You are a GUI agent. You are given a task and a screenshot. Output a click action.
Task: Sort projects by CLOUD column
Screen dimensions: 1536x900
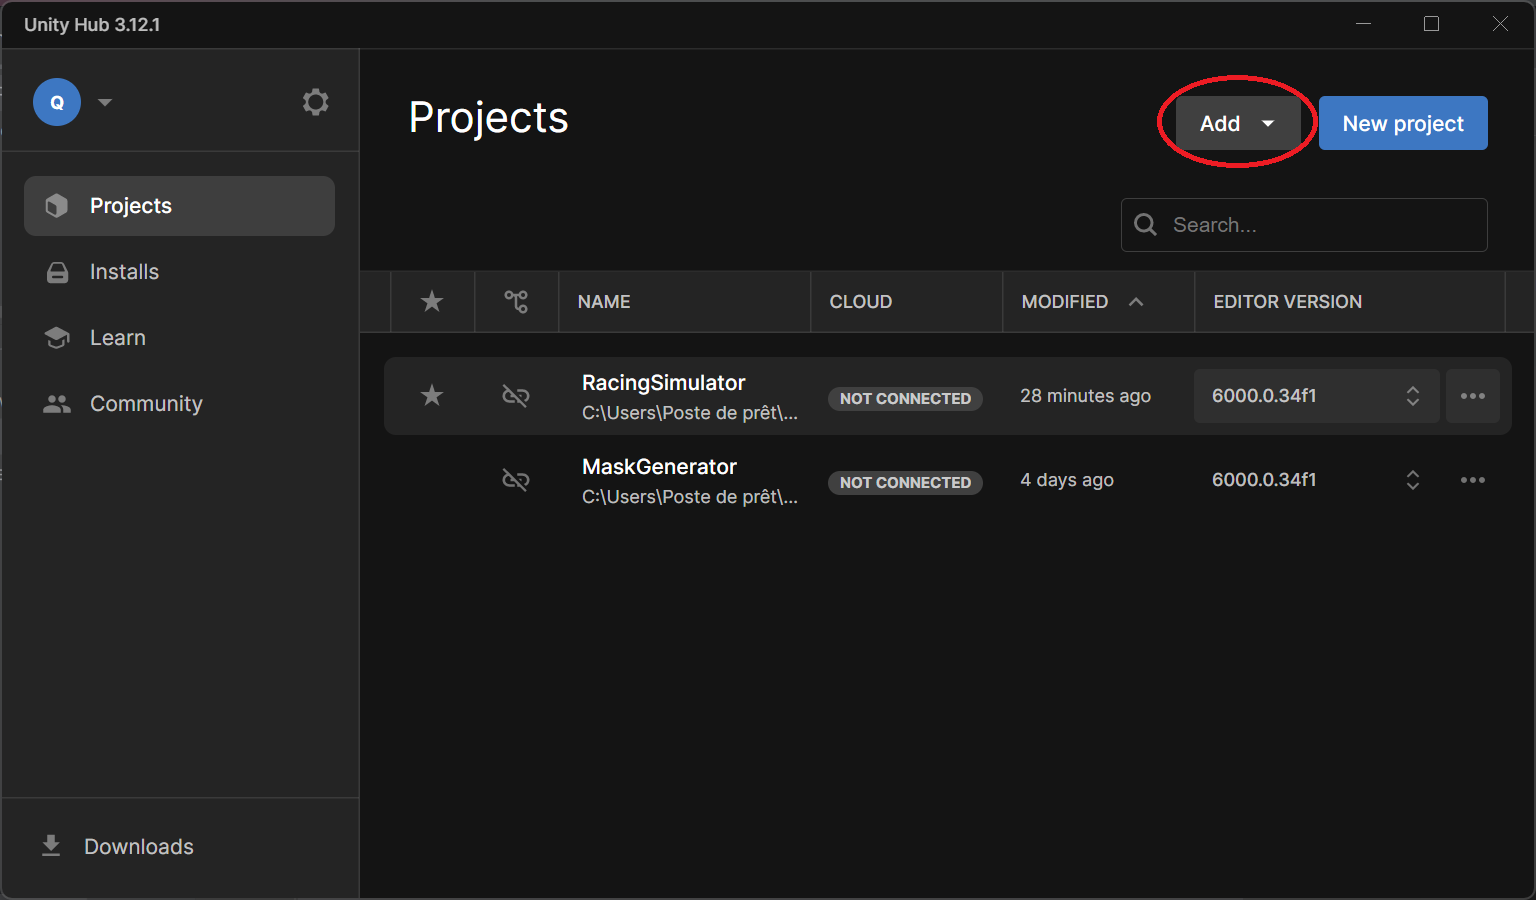tap(861, 302)
